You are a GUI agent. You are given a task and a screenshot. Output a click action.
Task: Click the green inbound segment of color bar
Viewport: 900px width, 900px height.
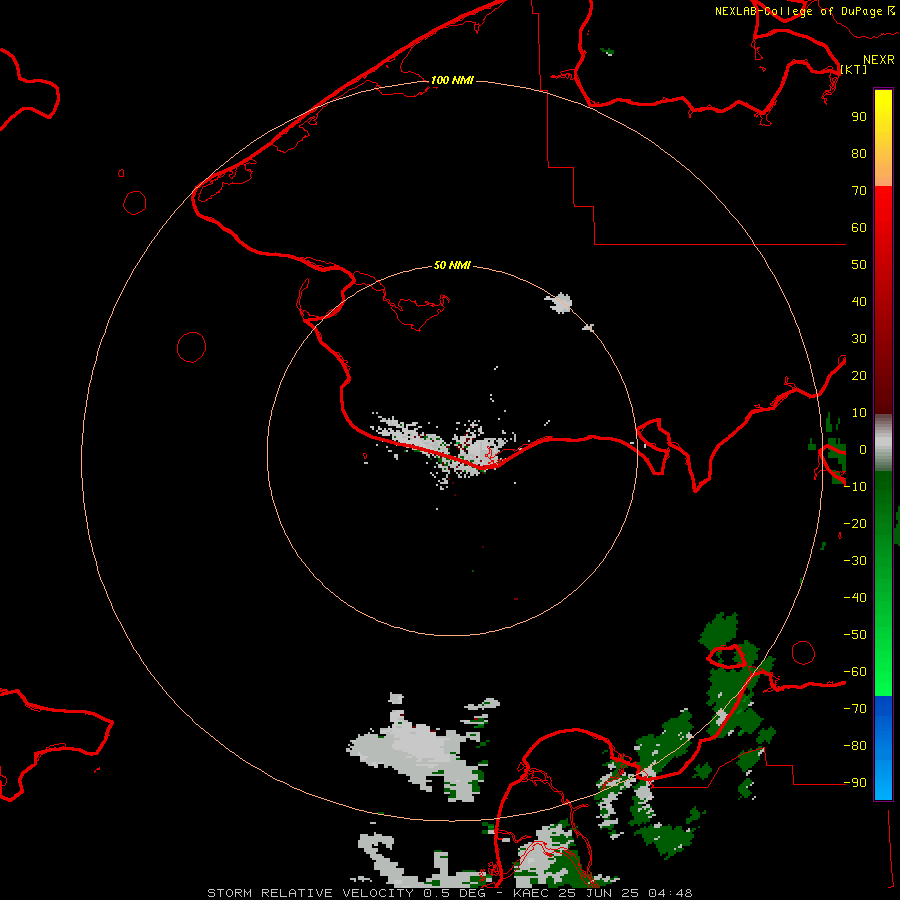[x=883, y=583]
